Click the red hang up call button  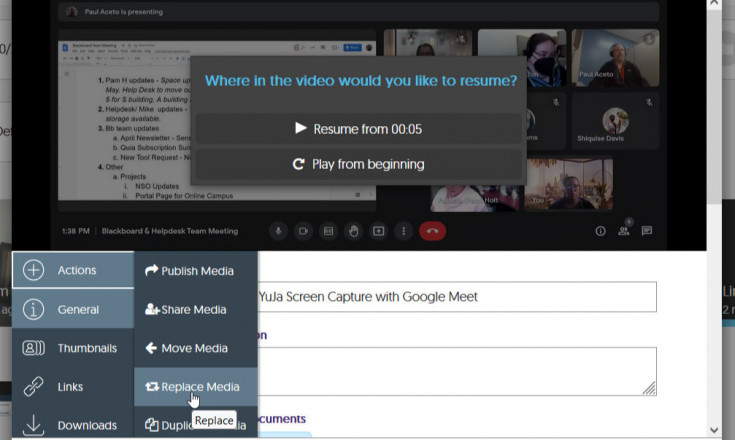pos(432,231)
